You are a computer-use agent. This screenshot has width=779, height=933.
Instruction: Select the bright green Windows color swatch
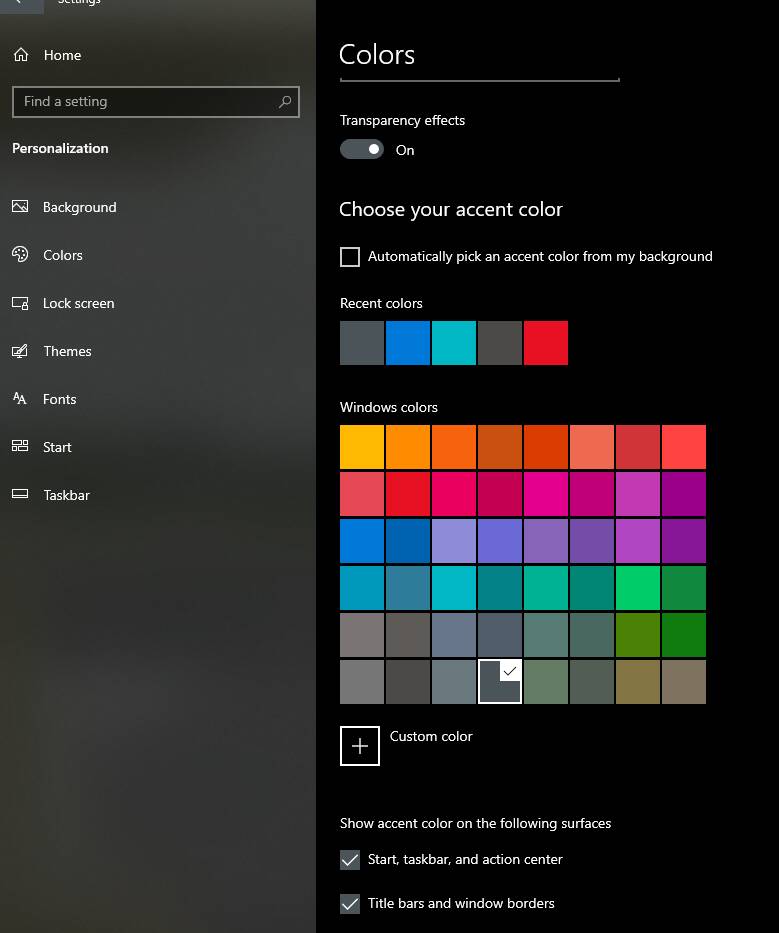(638, 588)
